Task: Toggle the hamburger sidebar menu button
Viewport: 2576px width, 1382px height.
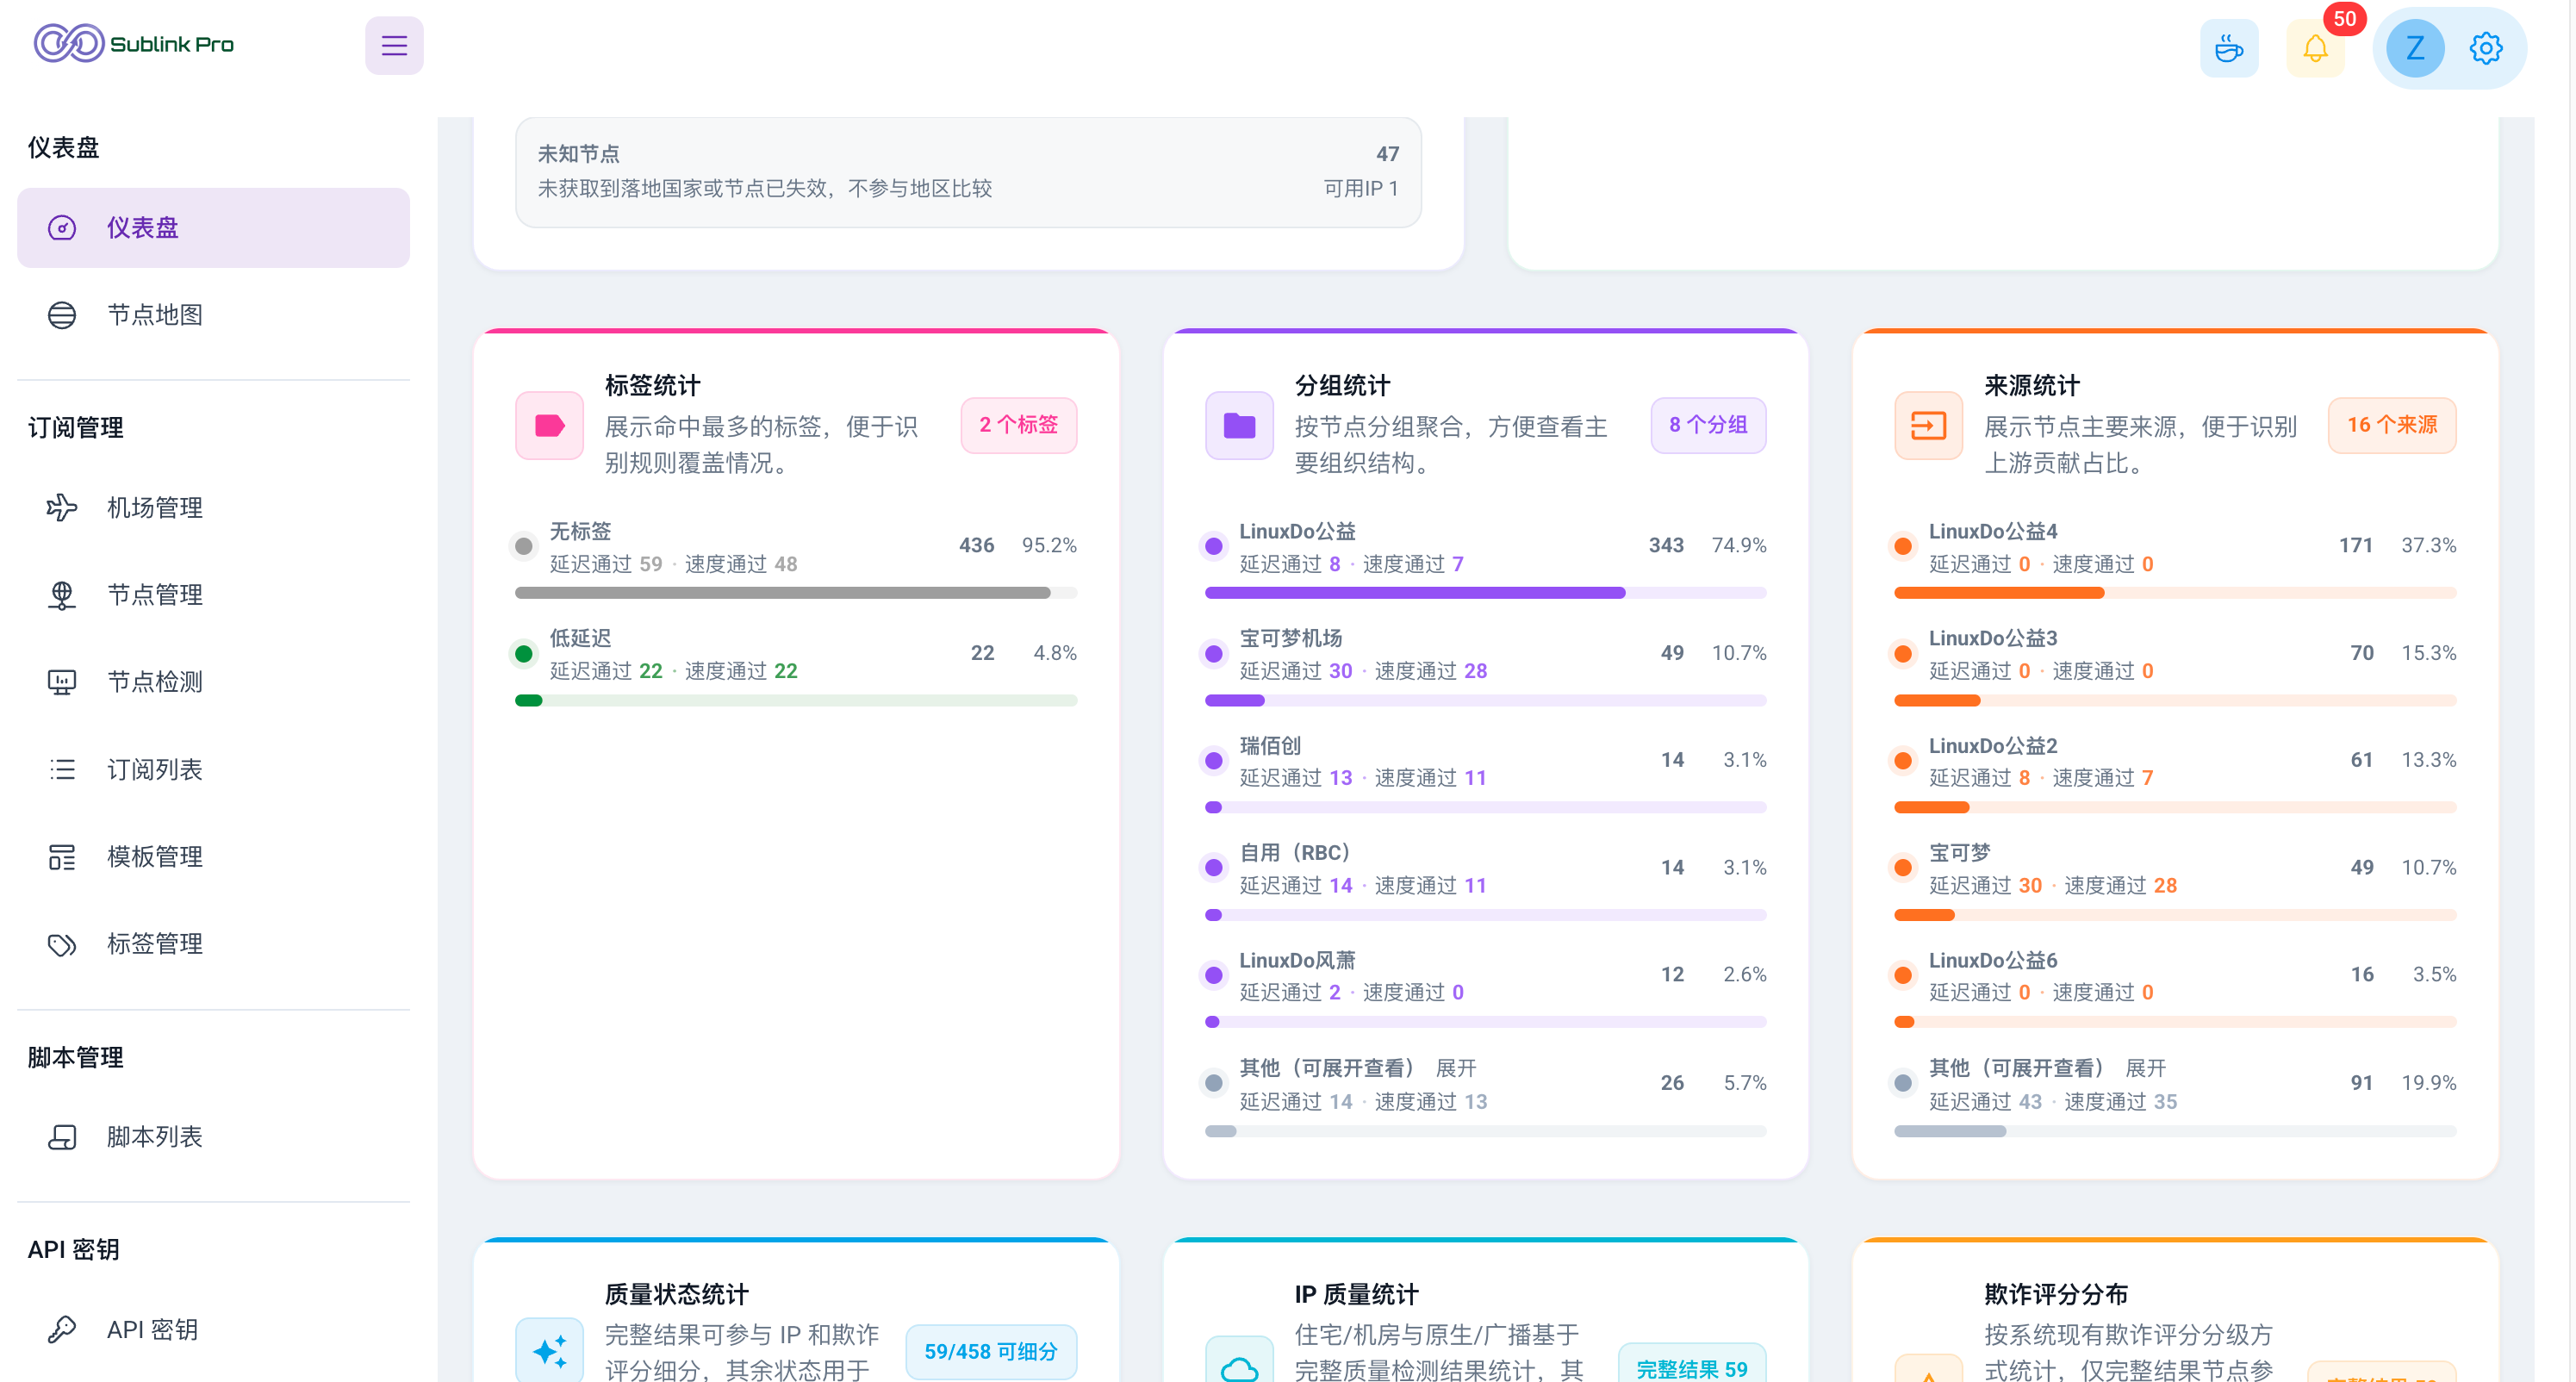Action: tap(394, 45)
